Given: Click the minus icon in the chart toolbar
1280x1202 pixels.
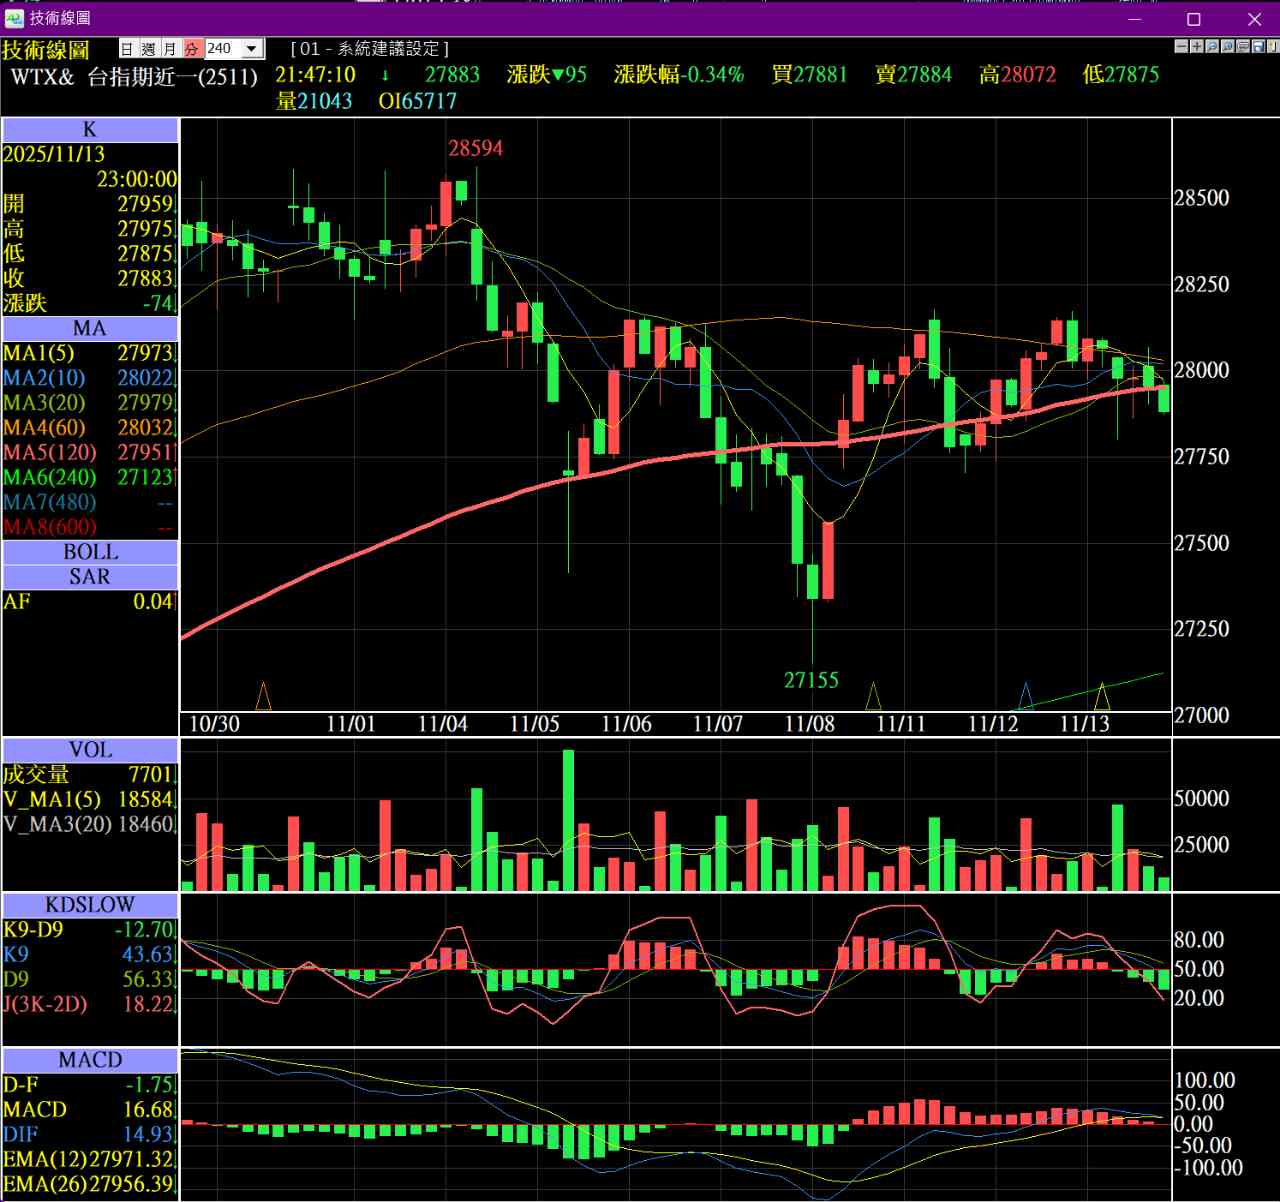Looking at the screenshot, I should click(x=1182, y=46).
